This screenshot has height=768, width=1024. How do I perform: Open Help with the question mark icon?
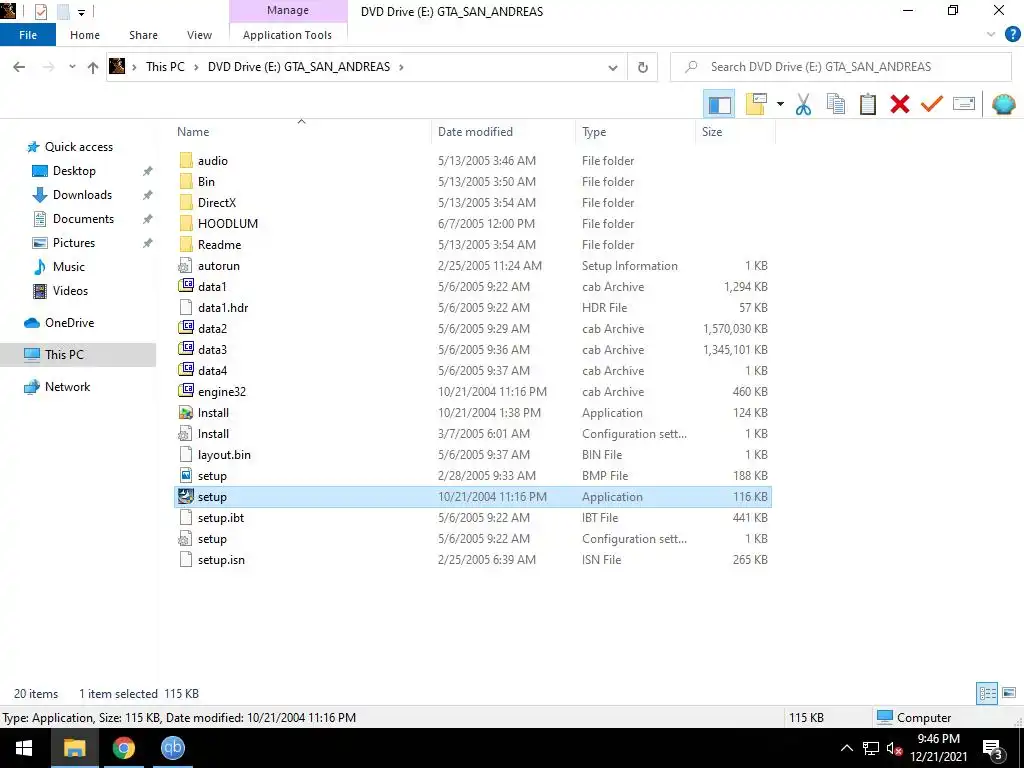1012,35
